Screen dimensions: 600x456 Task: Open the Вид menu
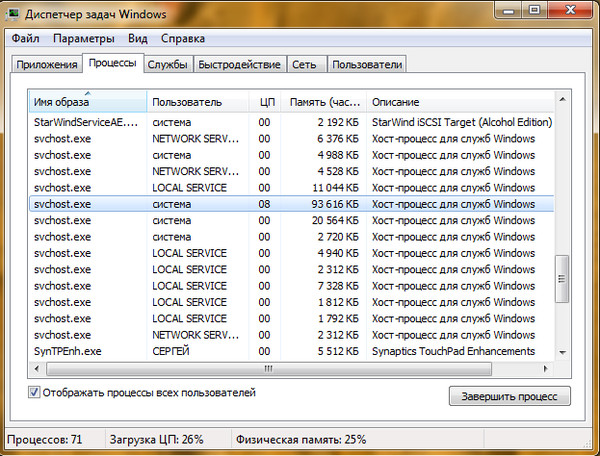point(137,39)
